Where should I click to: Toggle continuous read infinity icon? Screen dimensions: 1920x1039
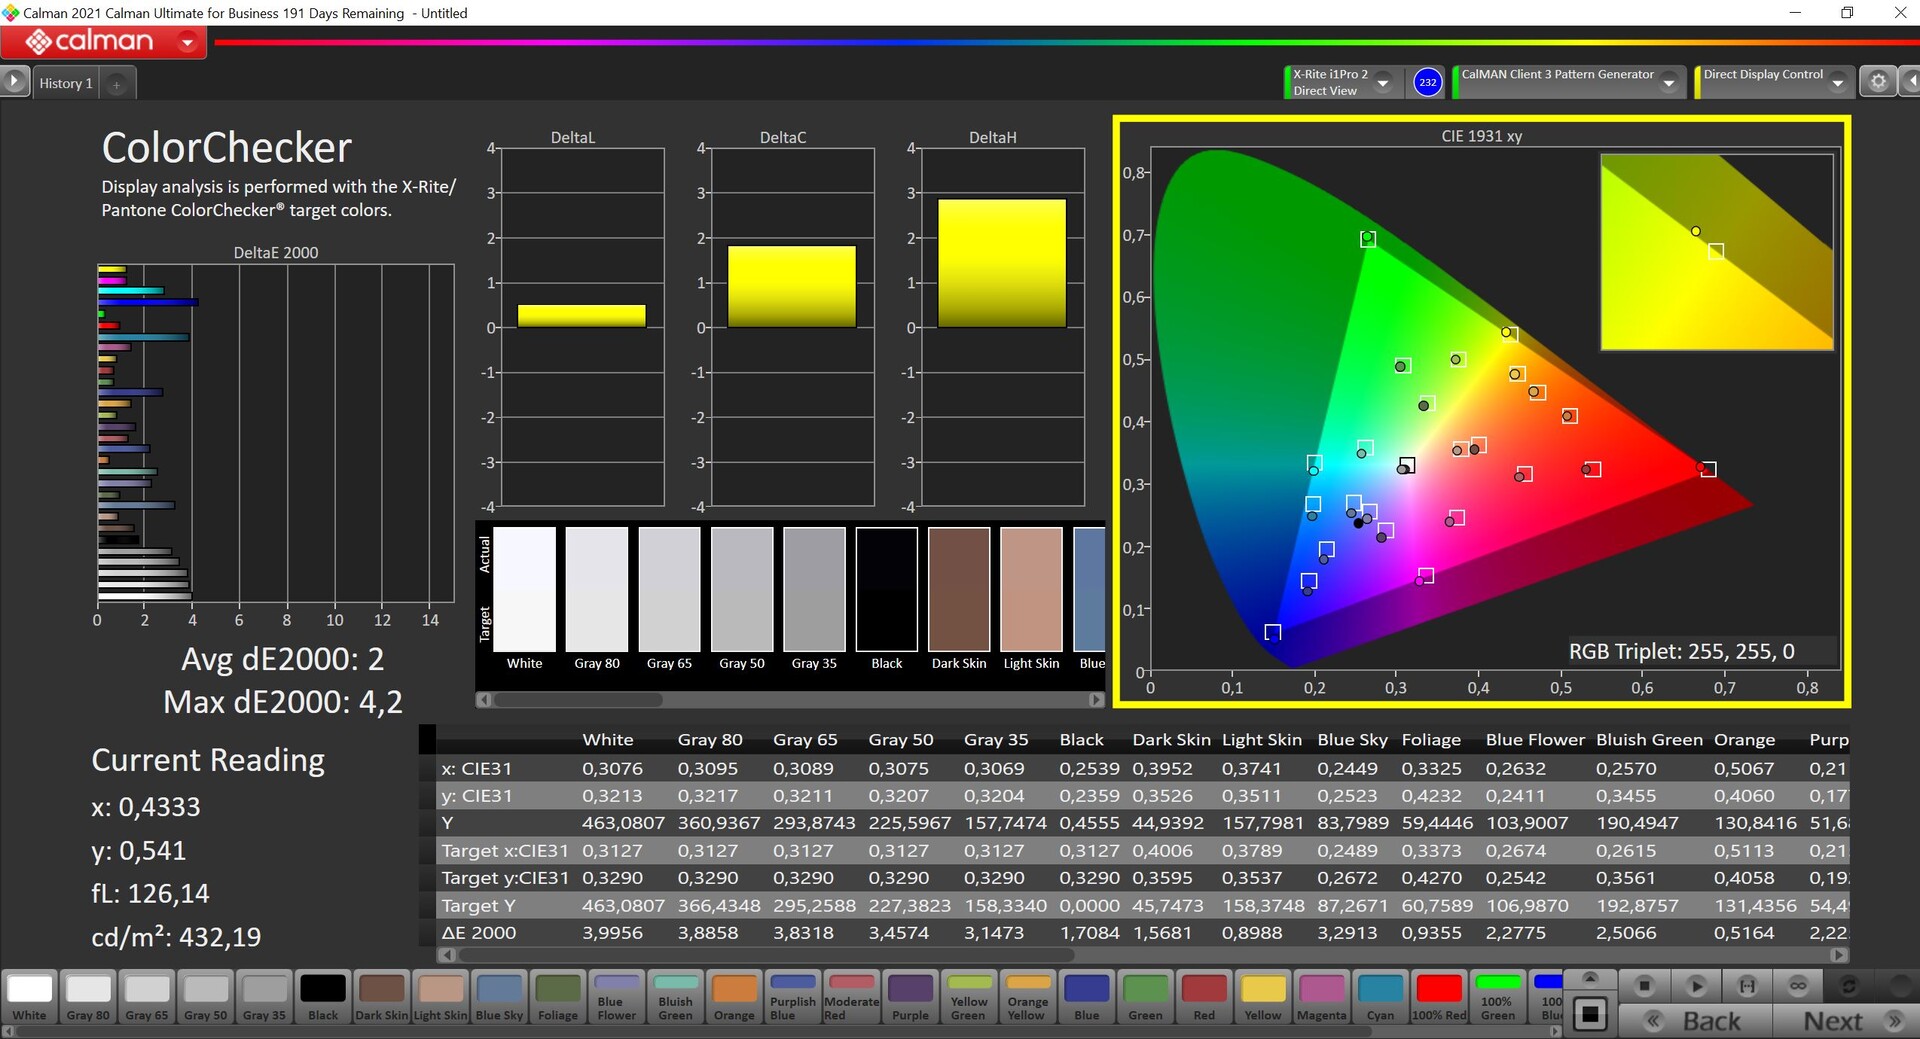coord(1798,986)
